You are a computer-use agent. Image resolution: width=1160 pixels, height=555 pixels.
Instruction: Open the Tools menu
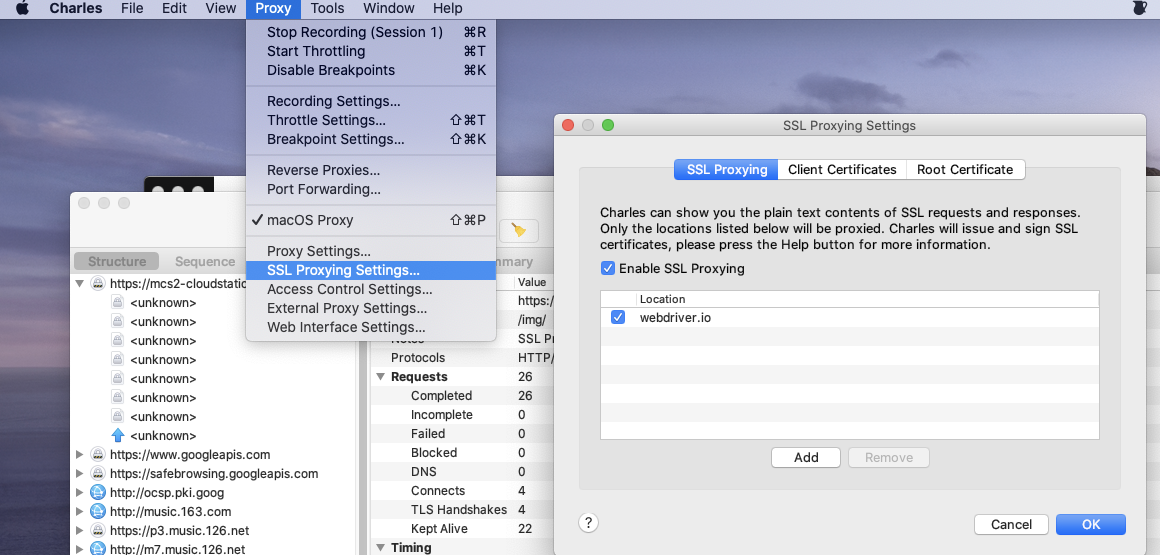[x=328, y=9]
